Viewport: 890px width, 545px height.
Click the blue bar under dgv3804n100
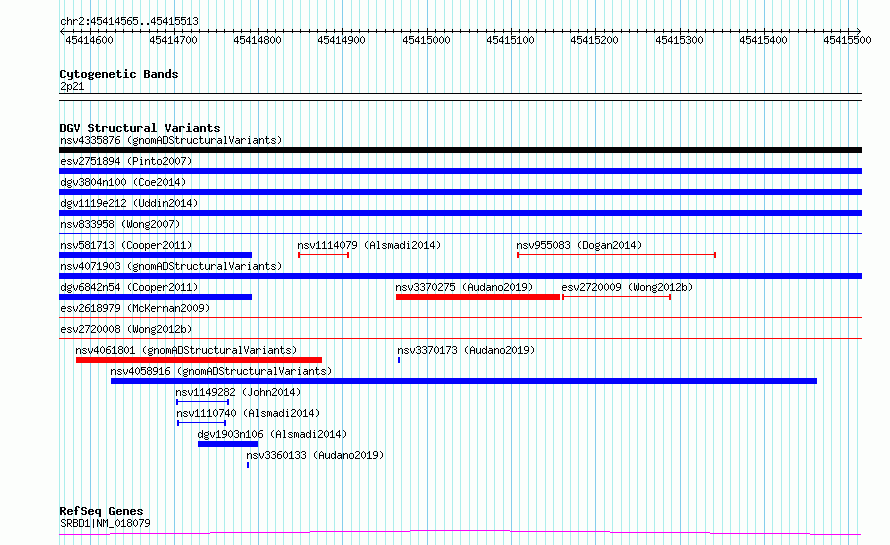[x=460, y=192]
